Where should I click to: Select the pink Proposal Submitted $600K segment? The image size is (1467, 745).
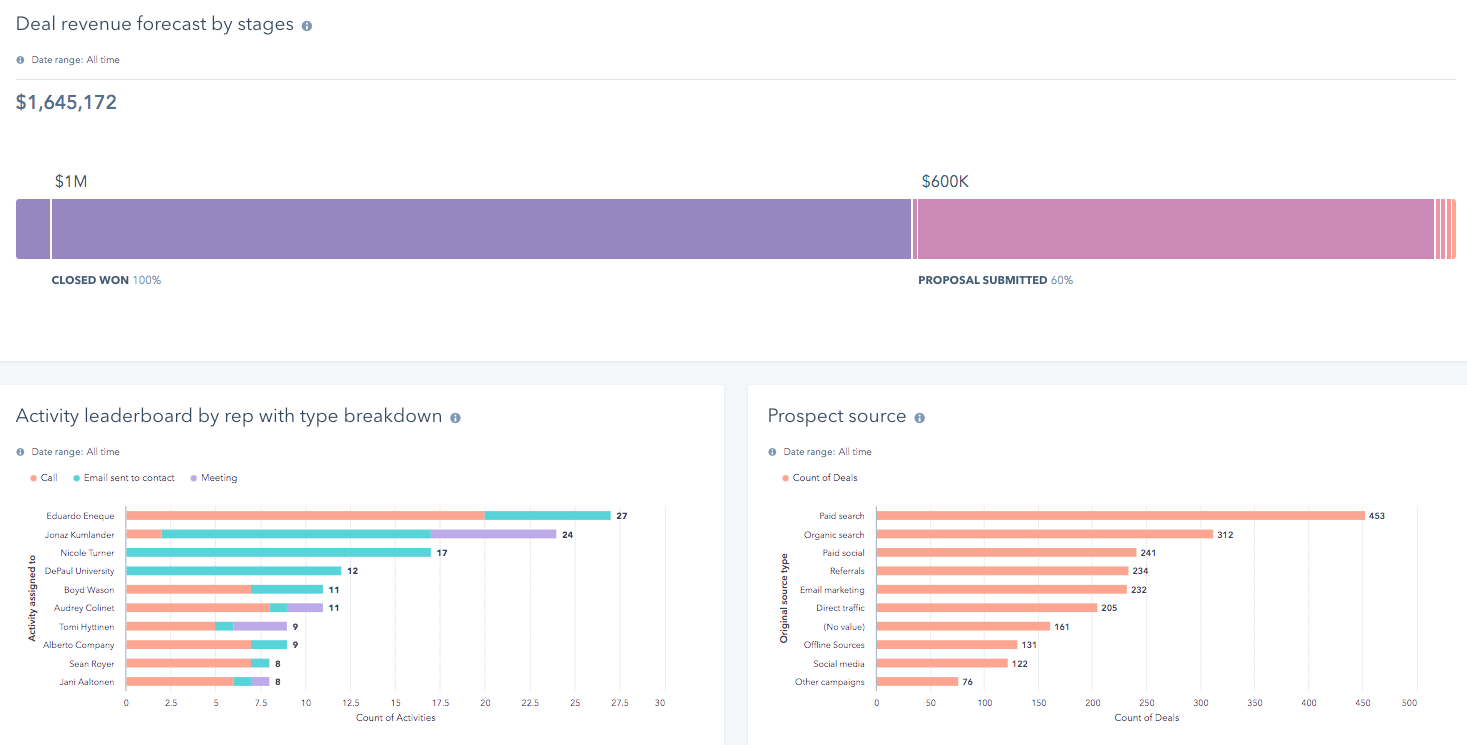click(x=1175, y=229)
